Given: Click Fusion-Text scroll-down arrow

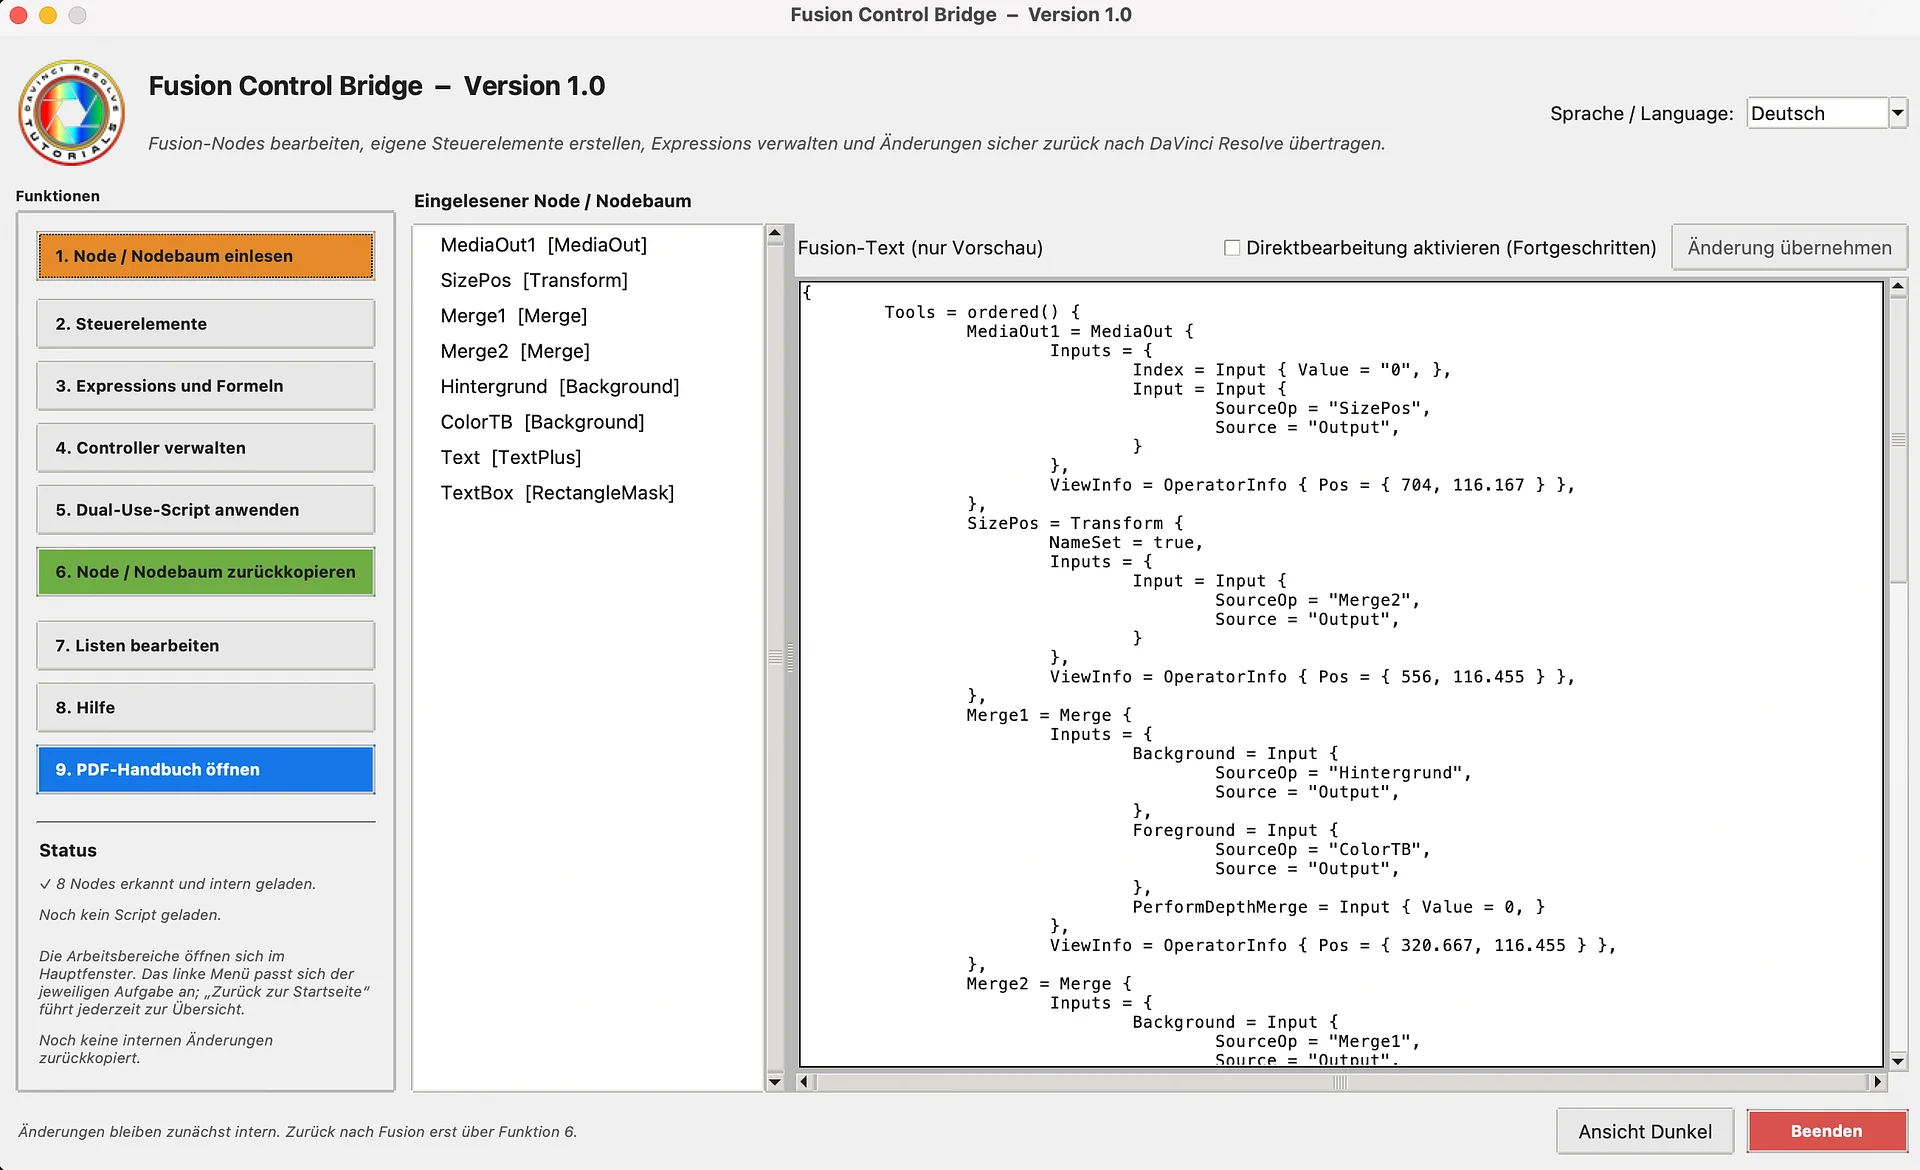Looking at the screenshot, I should tap(1898, 1061).
